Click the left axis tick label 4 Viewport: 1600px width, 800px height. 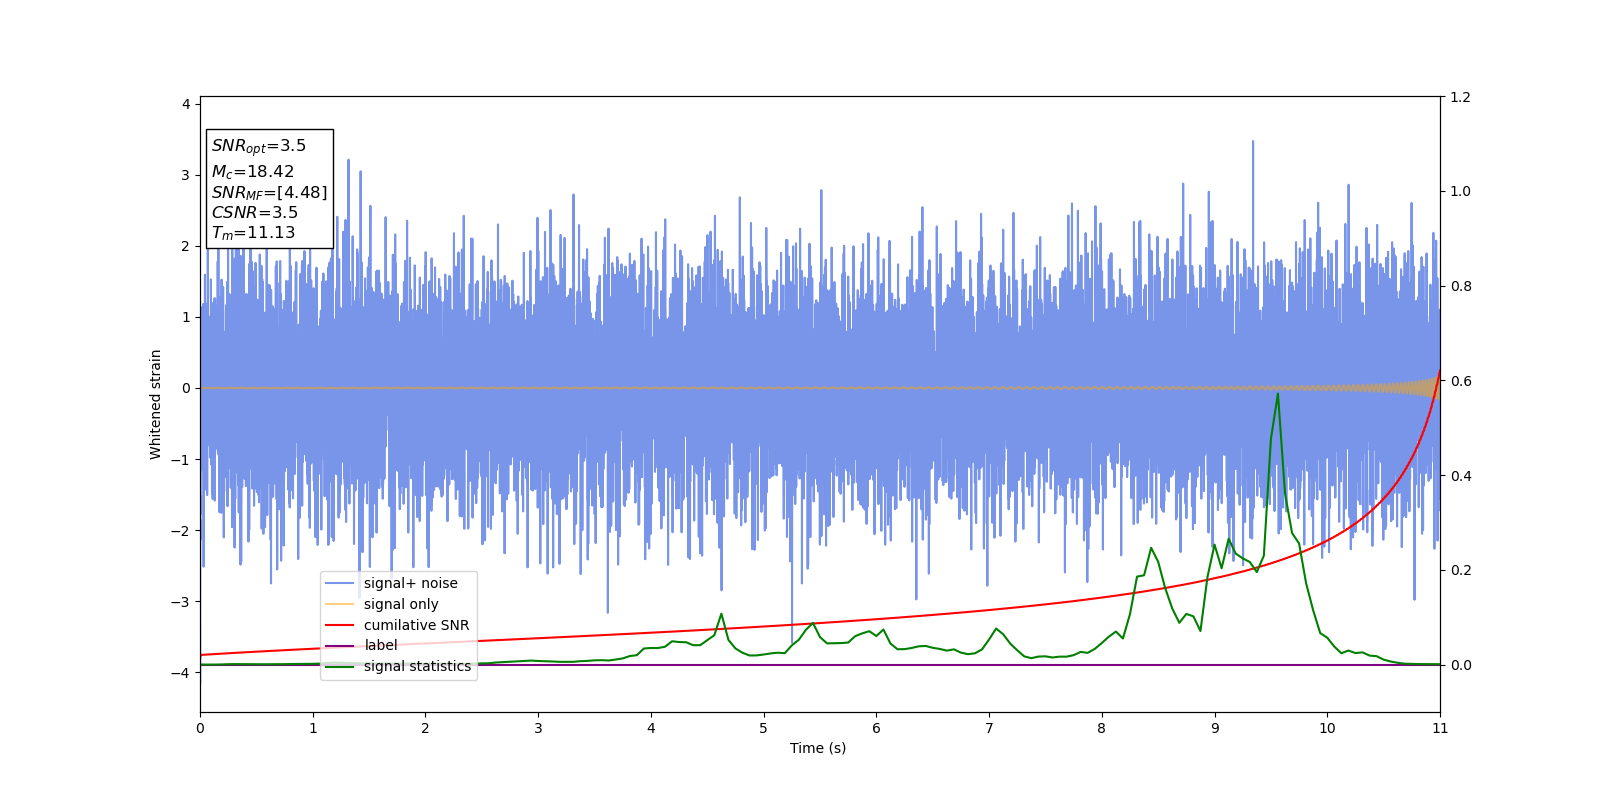click(x=186, y=104)
